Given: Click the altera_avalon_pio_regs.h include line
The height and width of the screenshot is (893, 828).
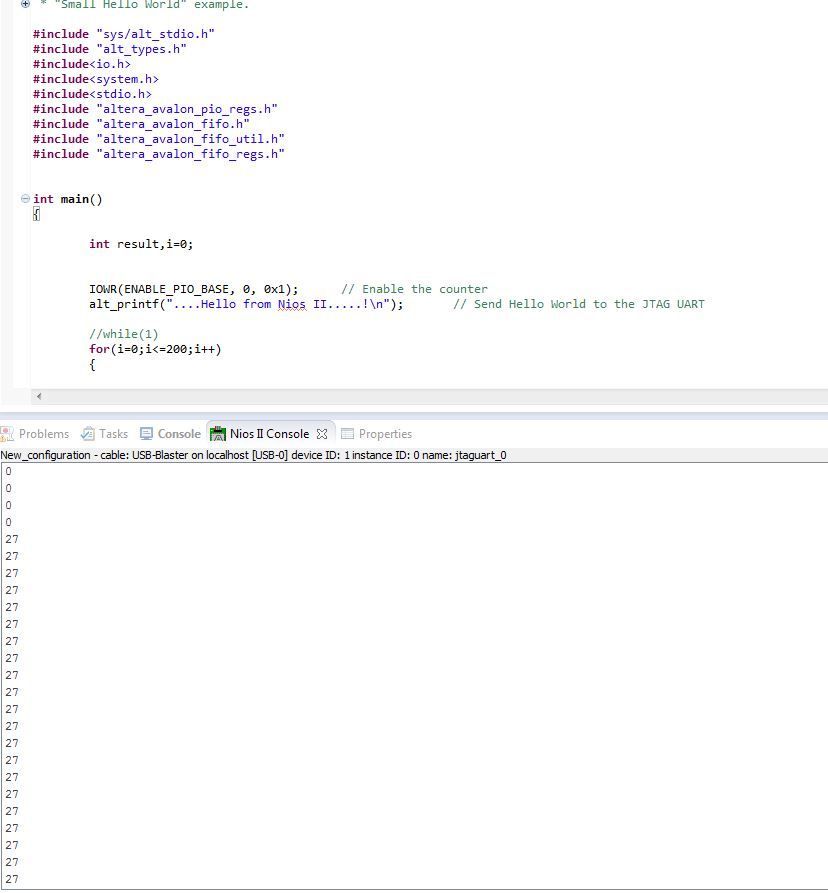Looking at the screenshot, I should tap(155, 109).
